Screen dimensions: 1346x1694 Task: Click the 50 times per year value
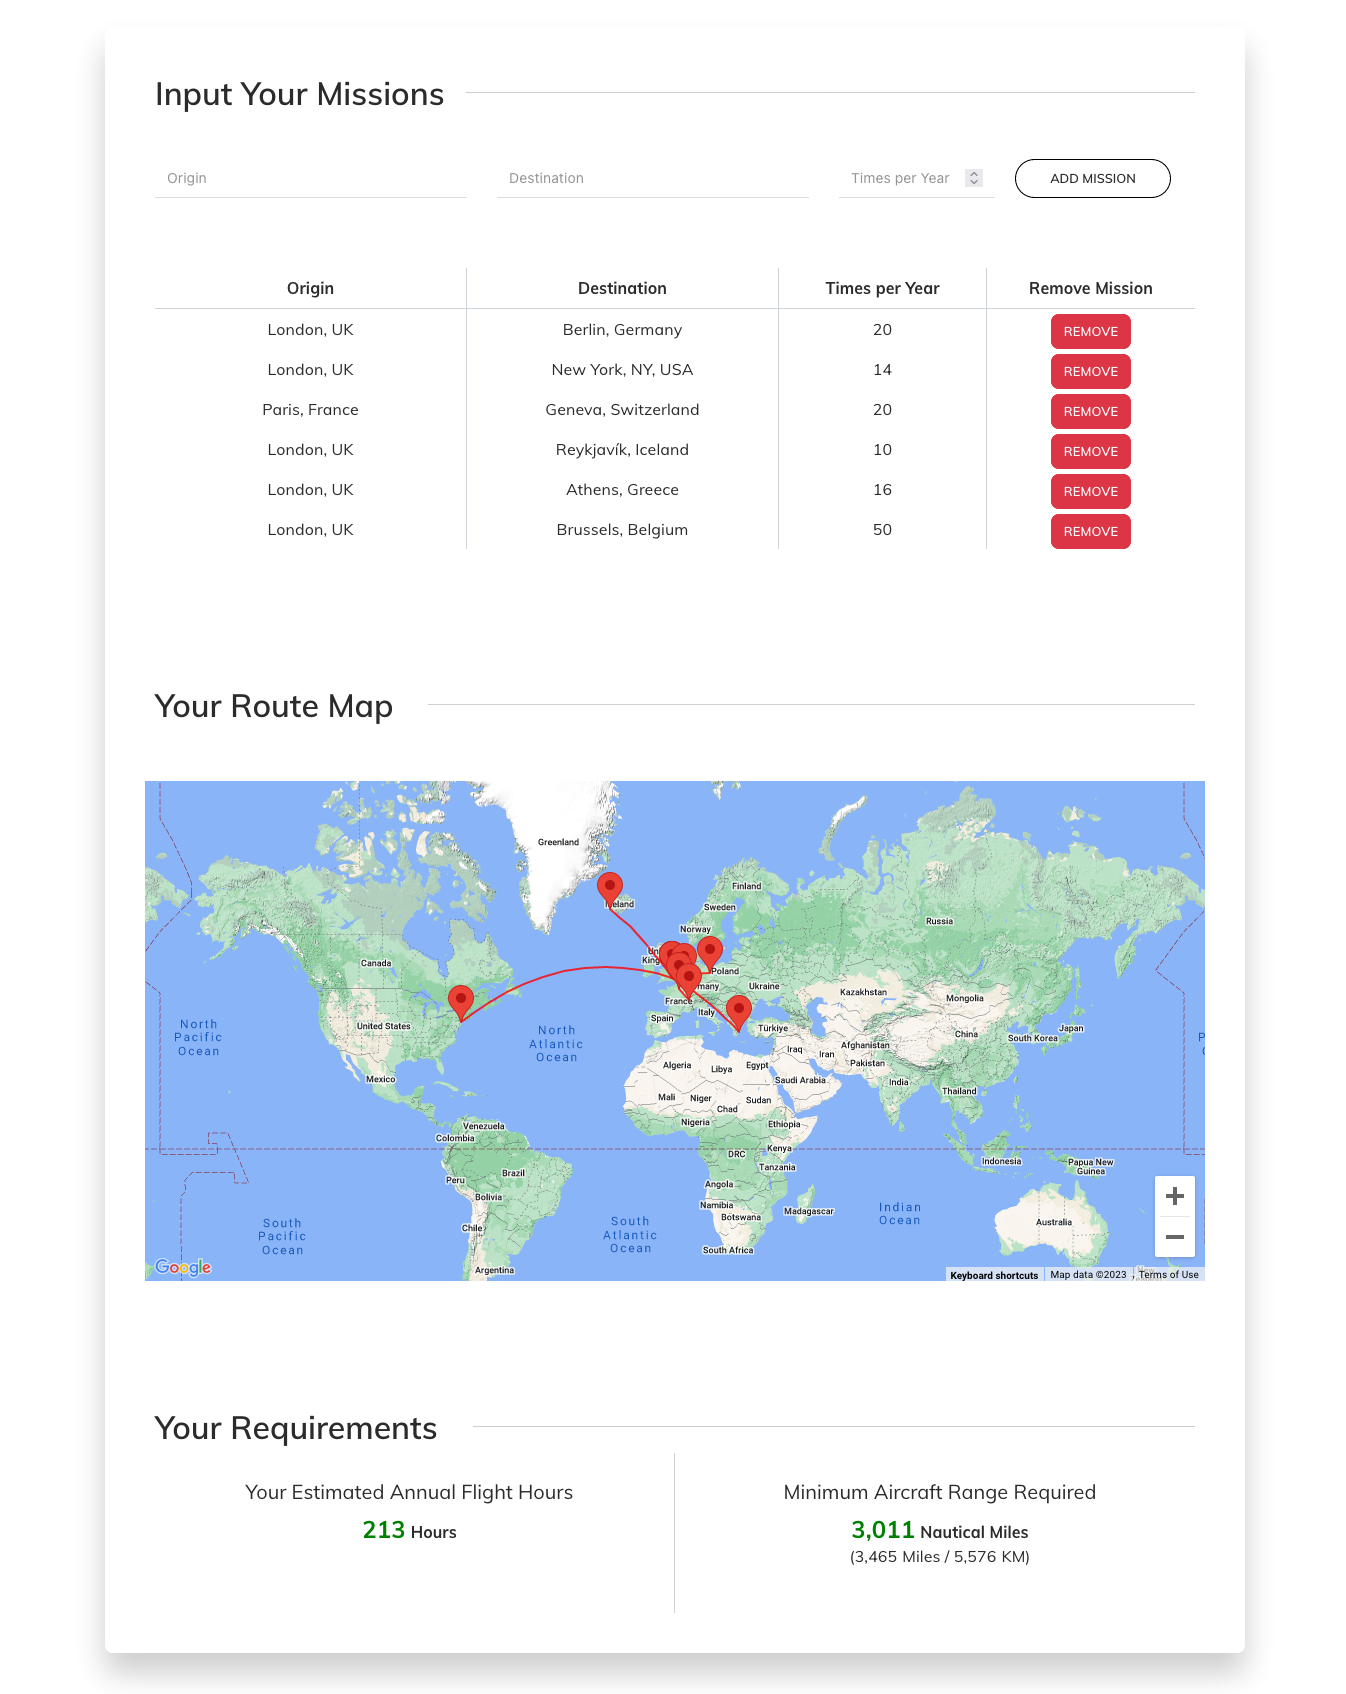(x=882, y=530)
